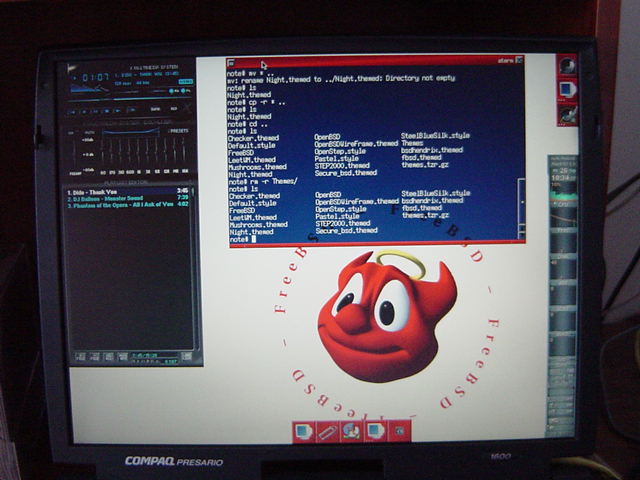The height and width of the screenshot is (480, 640).
Task: Click the small gray icon ending bottom dock
Action: tap(400, 431)
